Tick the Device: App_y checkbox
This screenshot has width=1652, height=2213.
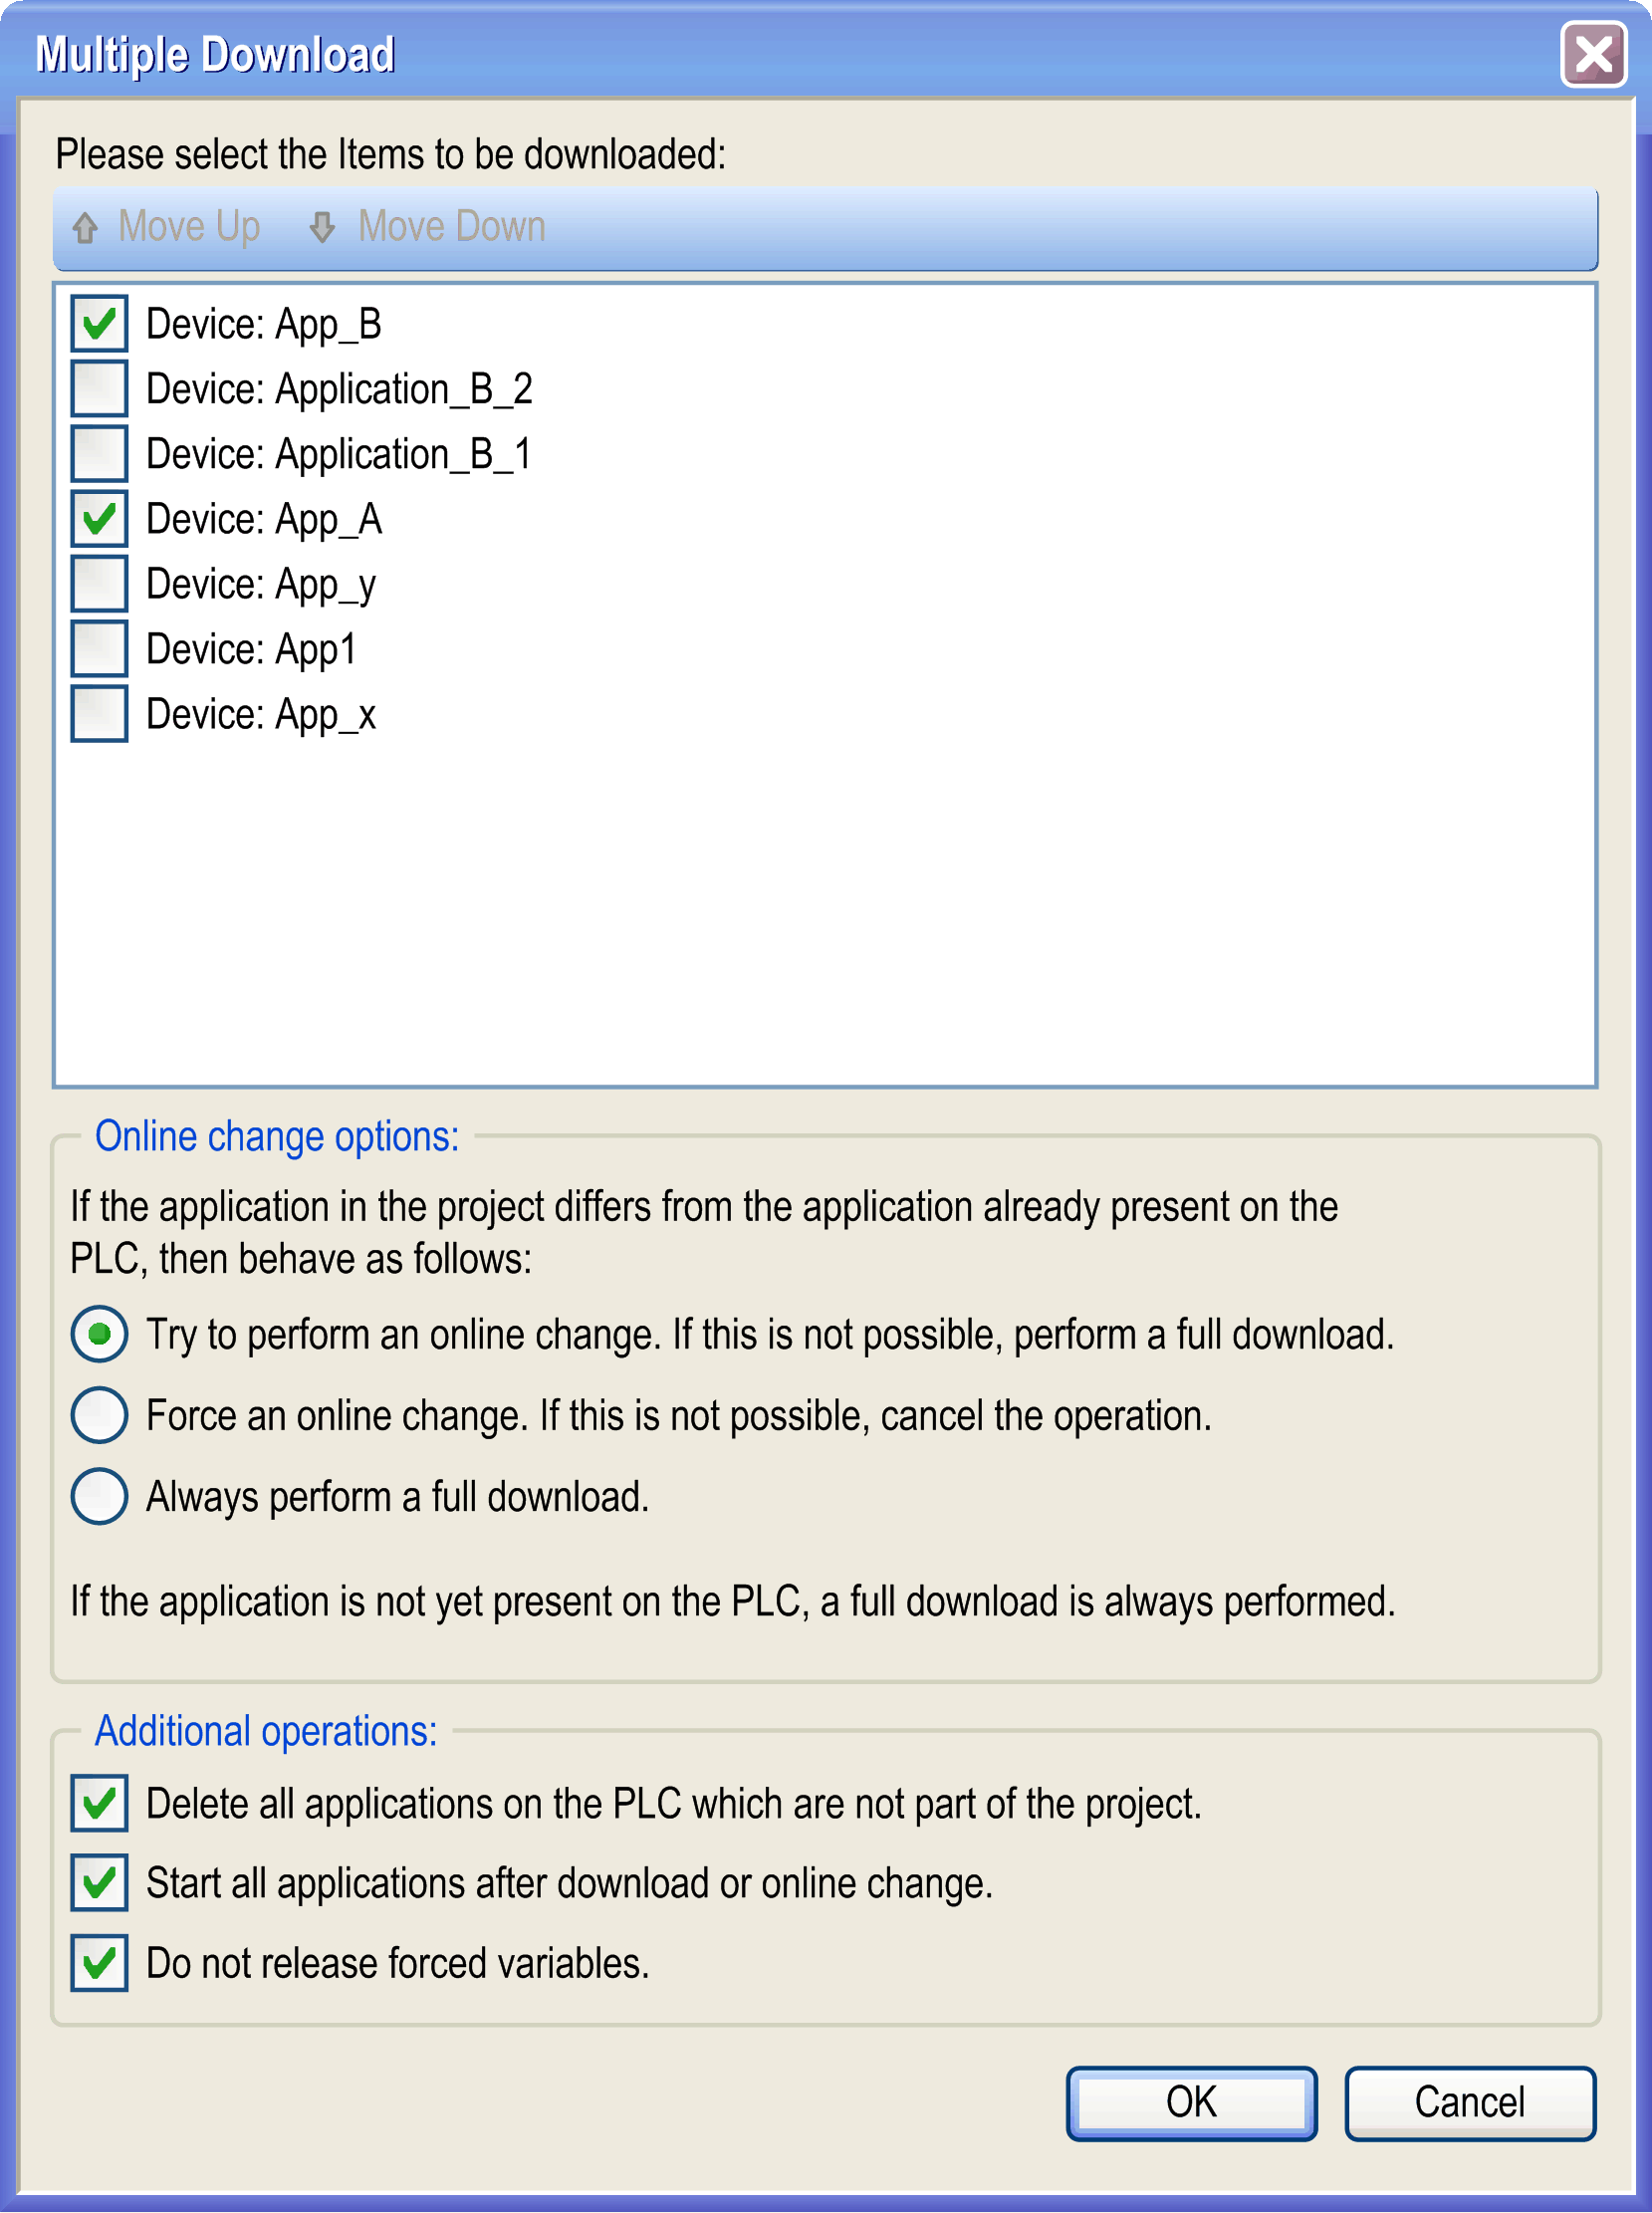(x=99, y=584)
